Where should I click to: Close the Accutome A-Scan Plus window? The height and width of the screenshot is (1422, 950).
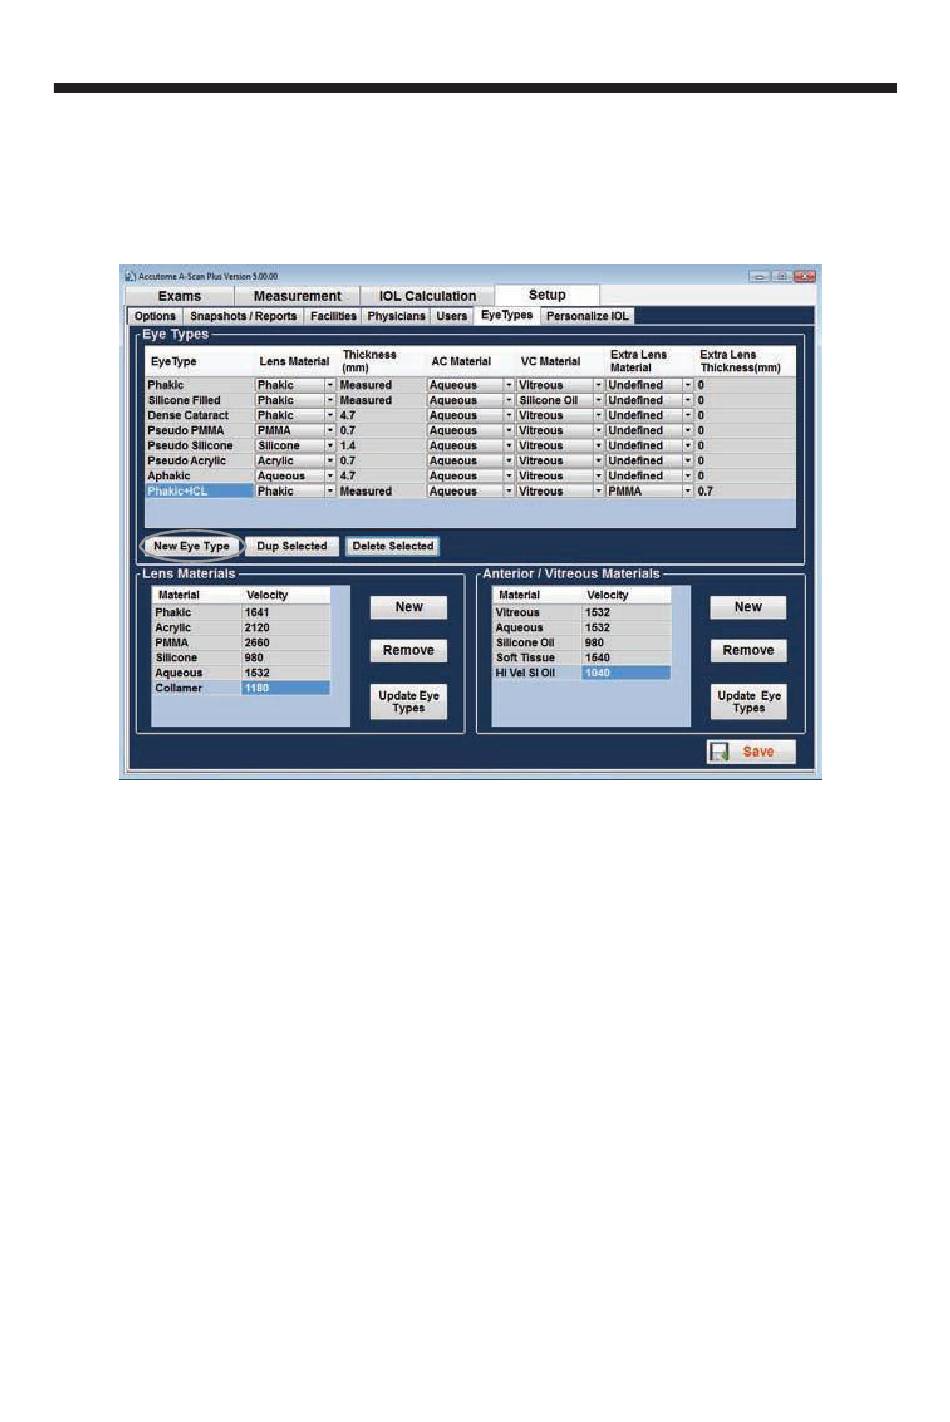pyautogui.click(x=805, y=276)
